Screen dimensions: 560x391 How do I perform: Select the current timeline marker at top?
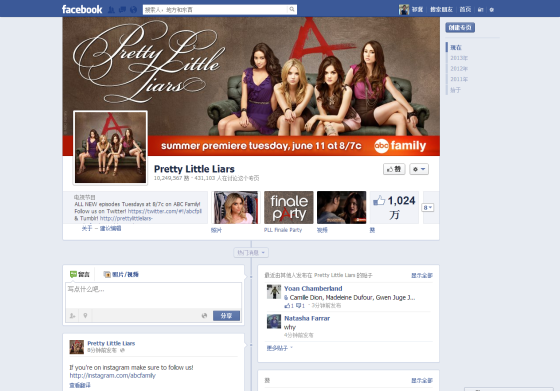pyautogui.click(x=456, y=47)
